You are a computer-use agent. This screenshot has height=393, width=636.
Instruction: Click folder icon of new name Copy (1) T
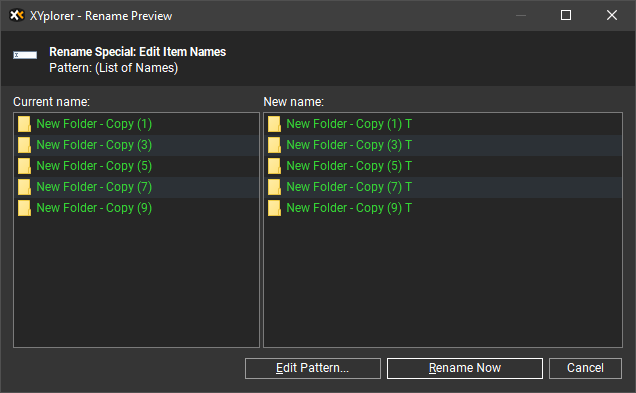[x=275, y=124]
